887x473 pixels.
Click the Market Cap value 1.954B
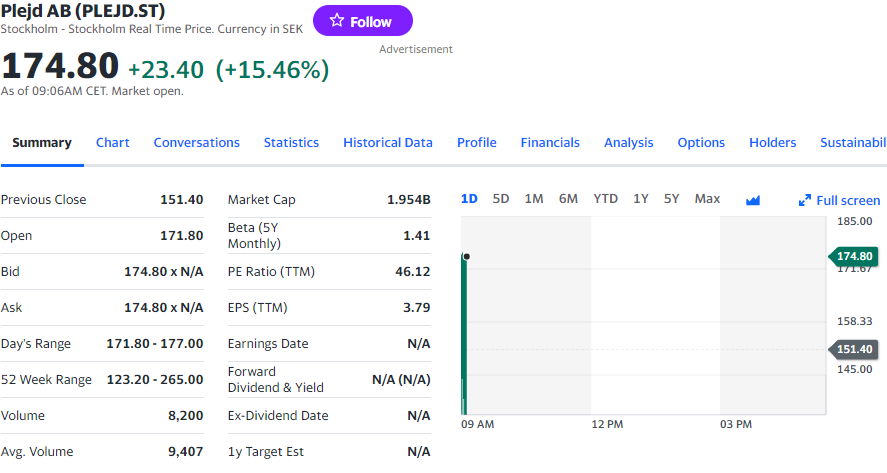point(408,200)
